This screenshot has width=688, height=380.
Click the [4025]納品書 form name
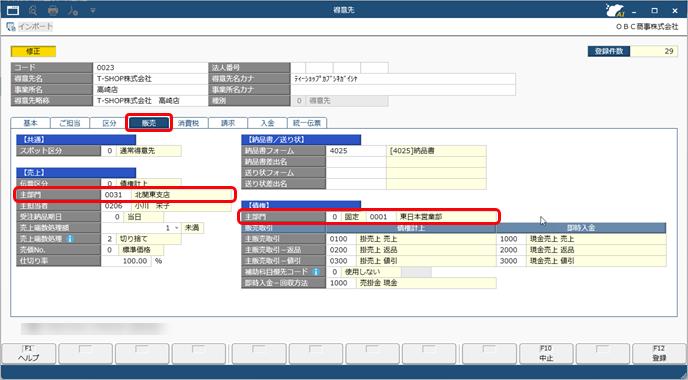pos(412,151)
